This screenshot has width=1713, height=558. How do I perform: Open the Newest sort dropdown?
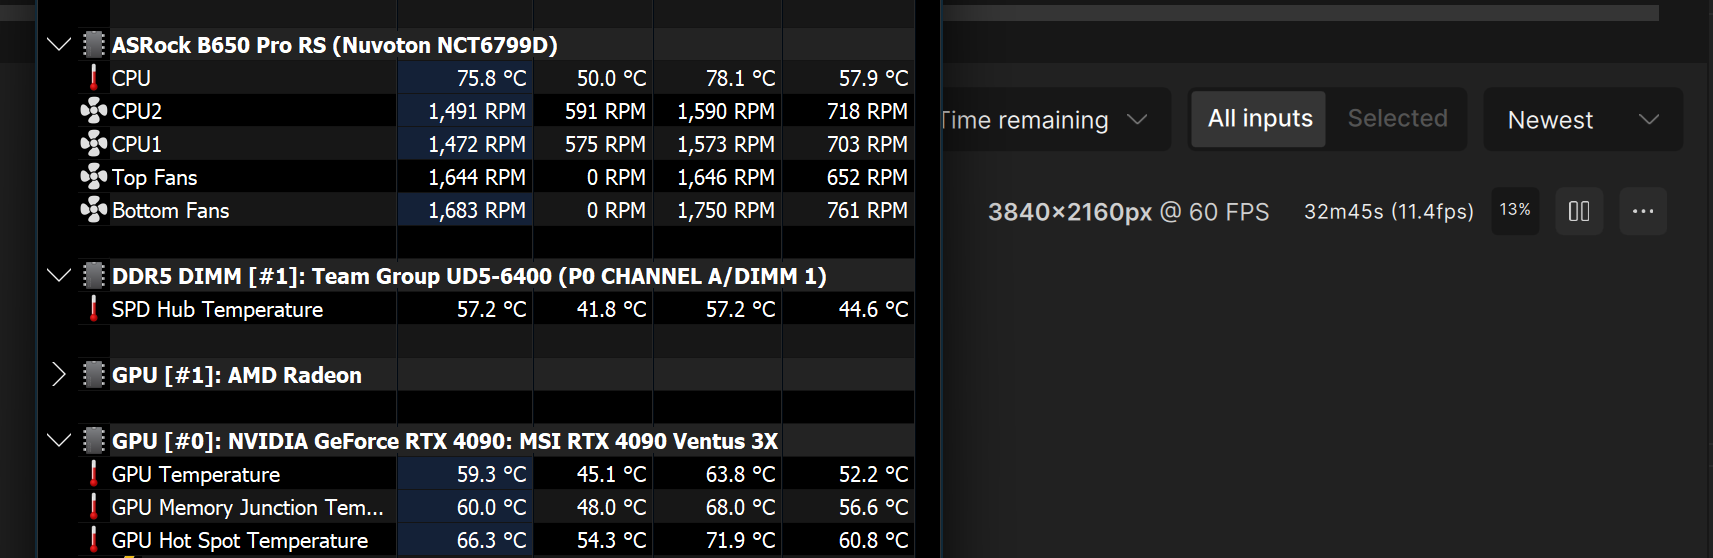tap(1583, 120)
